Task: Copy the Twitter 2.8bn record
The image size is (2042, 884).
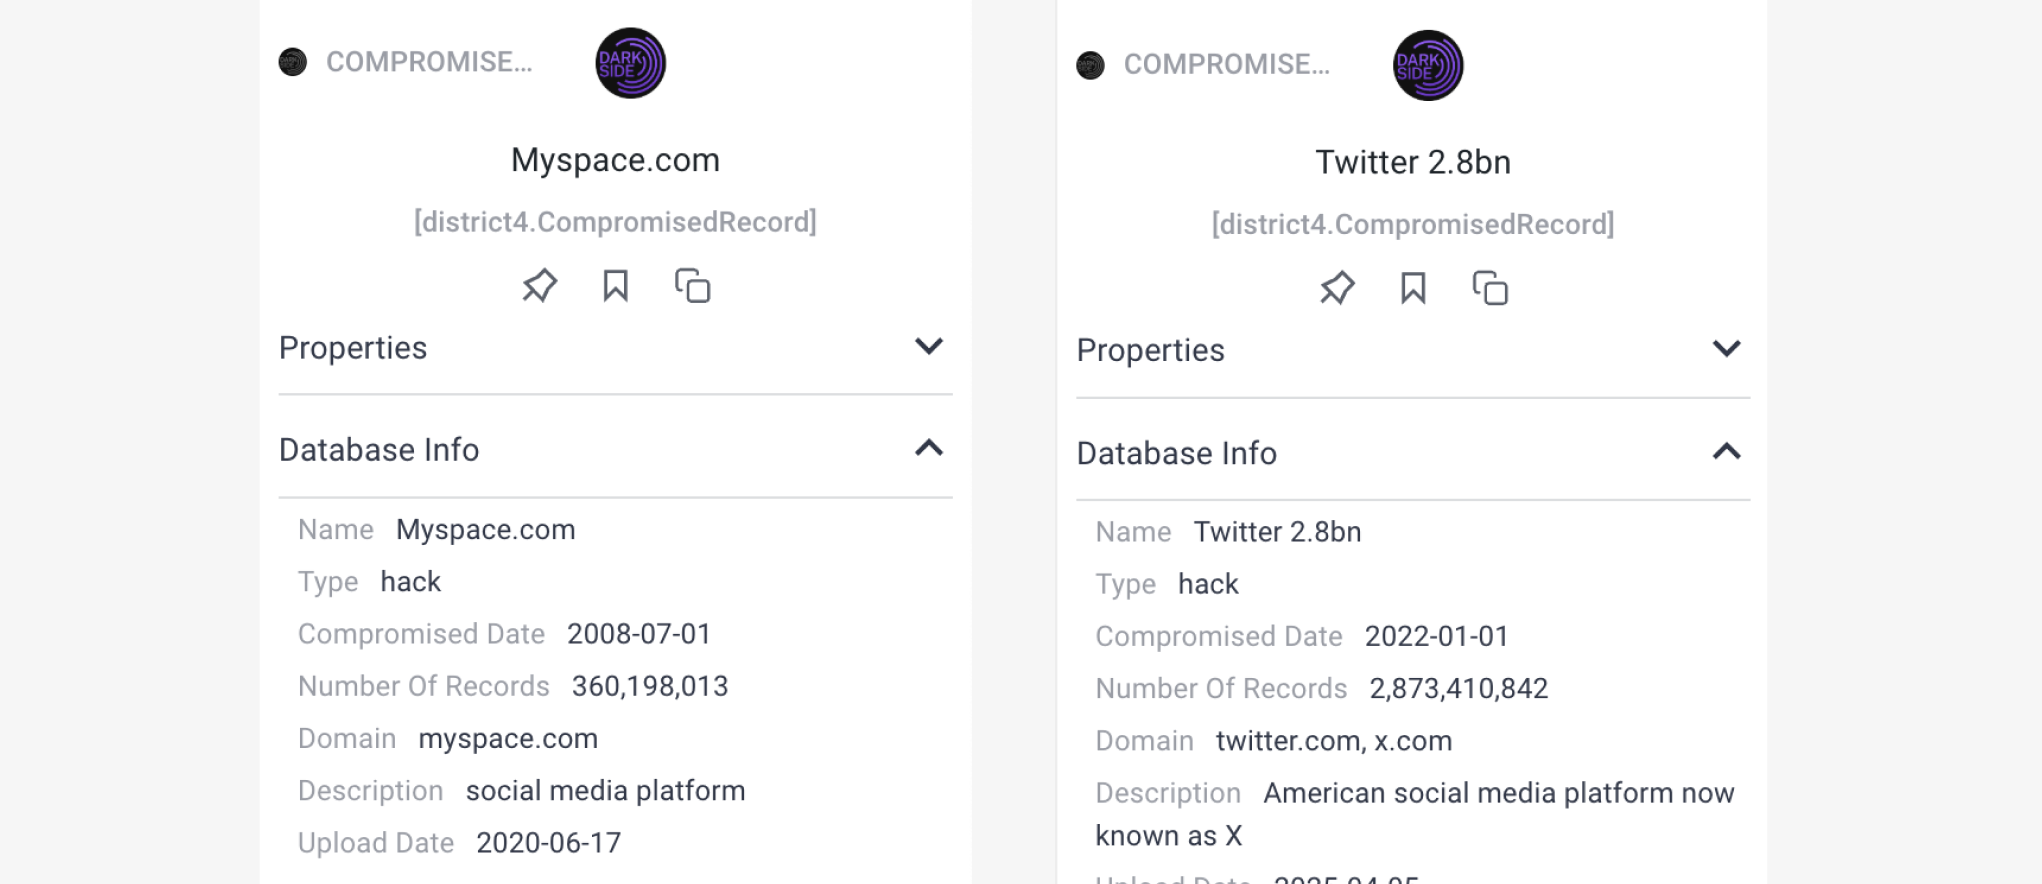Action: [1490, 288]
